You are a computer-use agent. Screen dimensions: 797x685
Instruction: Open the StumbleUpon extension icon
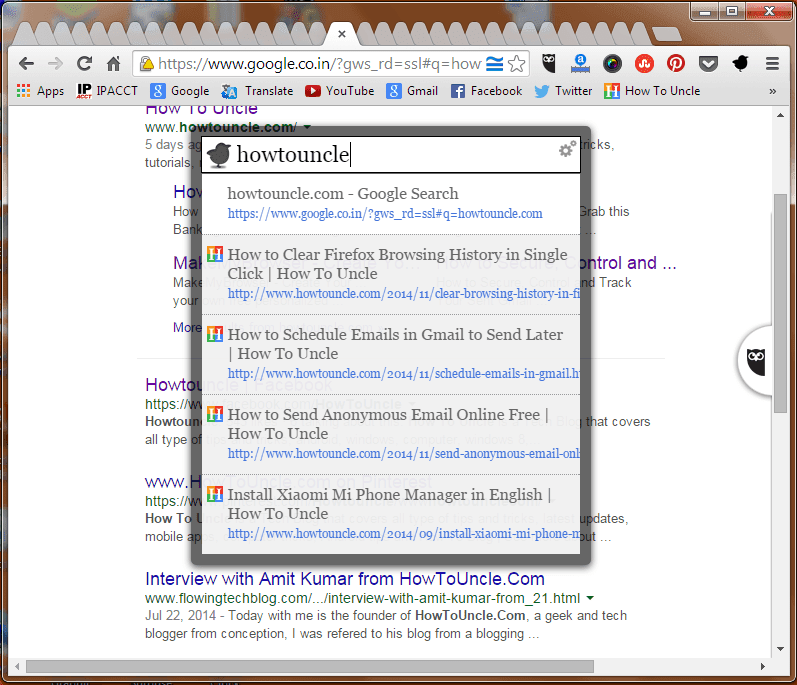coord(644,64)
